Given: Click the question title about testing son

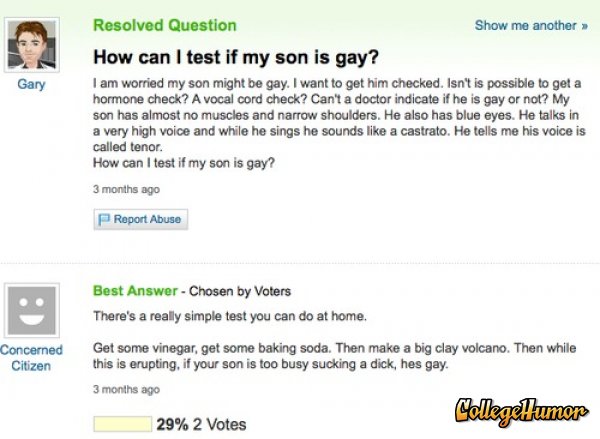Looking at the screenshot, I should click(236, 55).
